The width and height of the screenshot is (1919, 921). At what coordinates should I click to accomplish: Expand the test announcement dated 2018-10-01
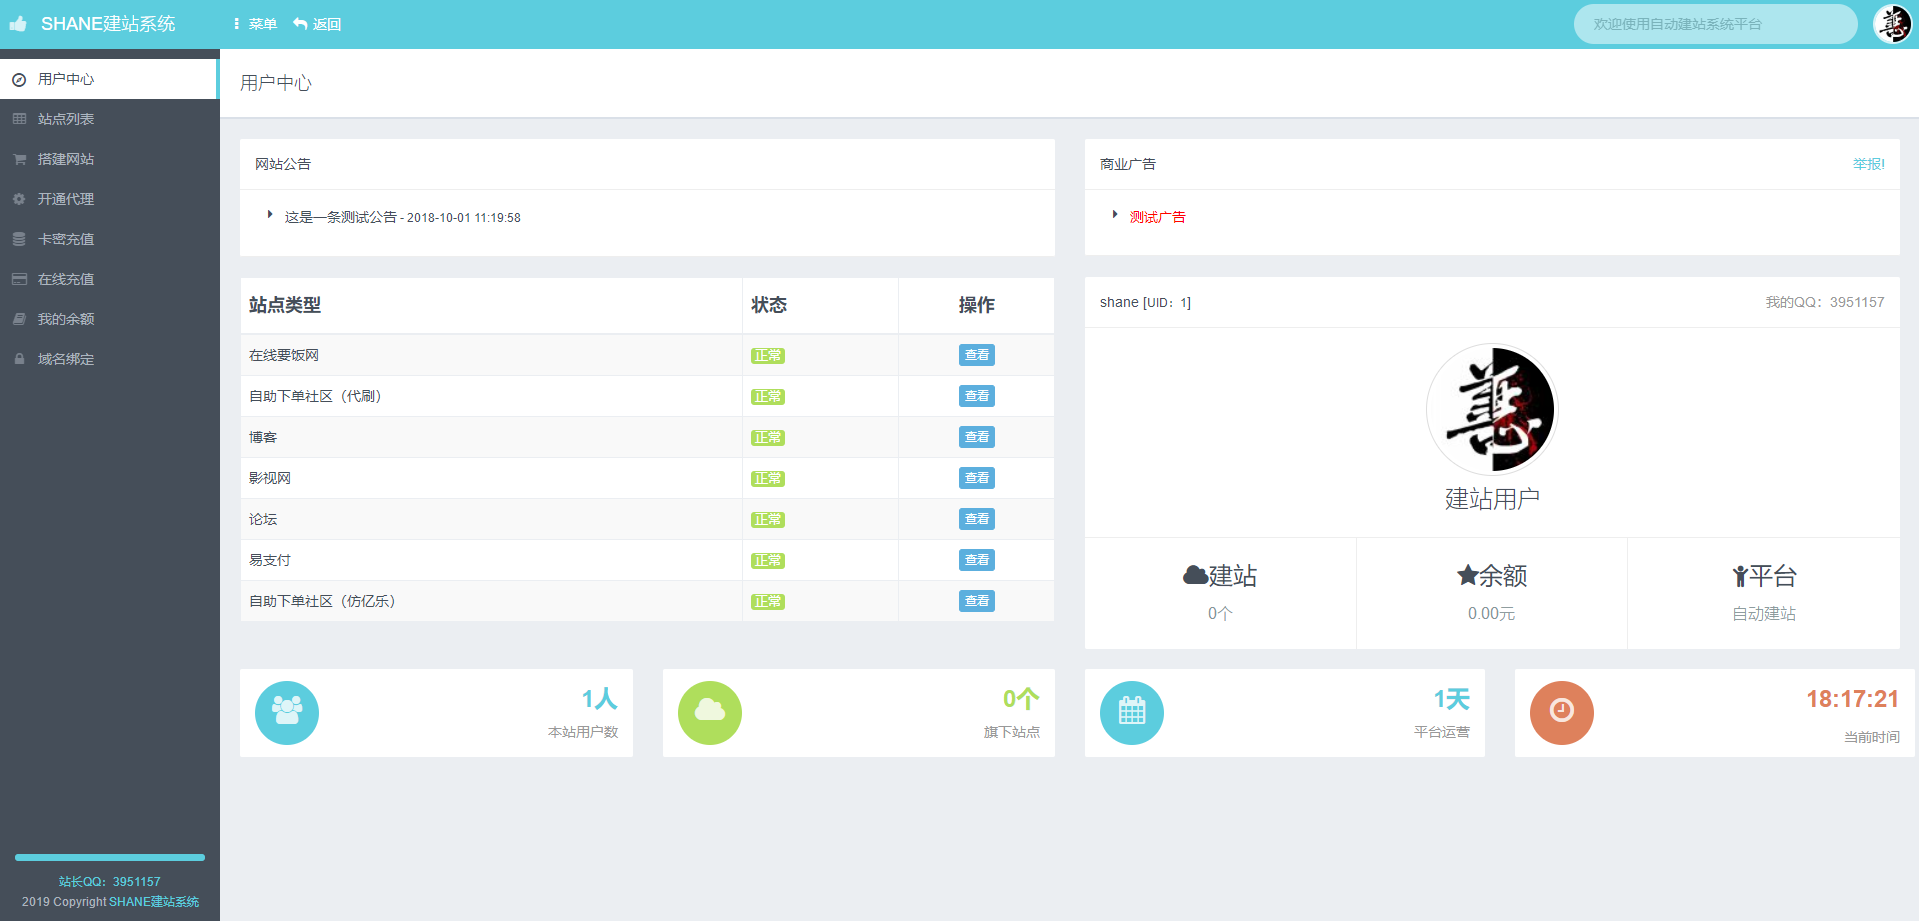(x=402, y=217)
